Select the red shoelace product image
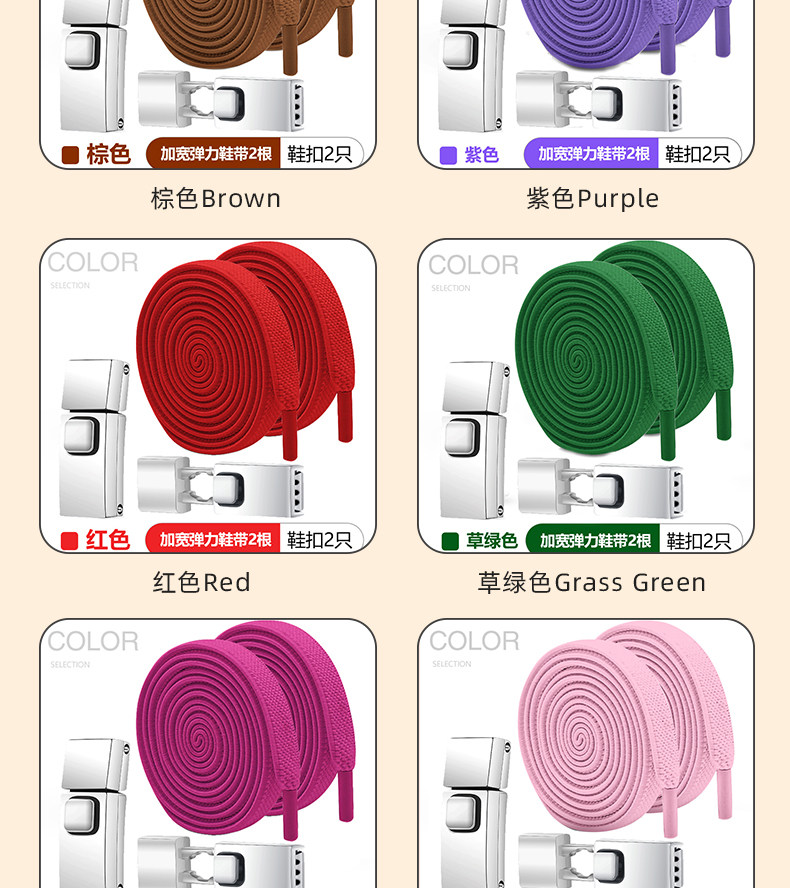Image resolution: width=790 pixels, height=888 pixels. pyautogui.click(x=208, y=396)
